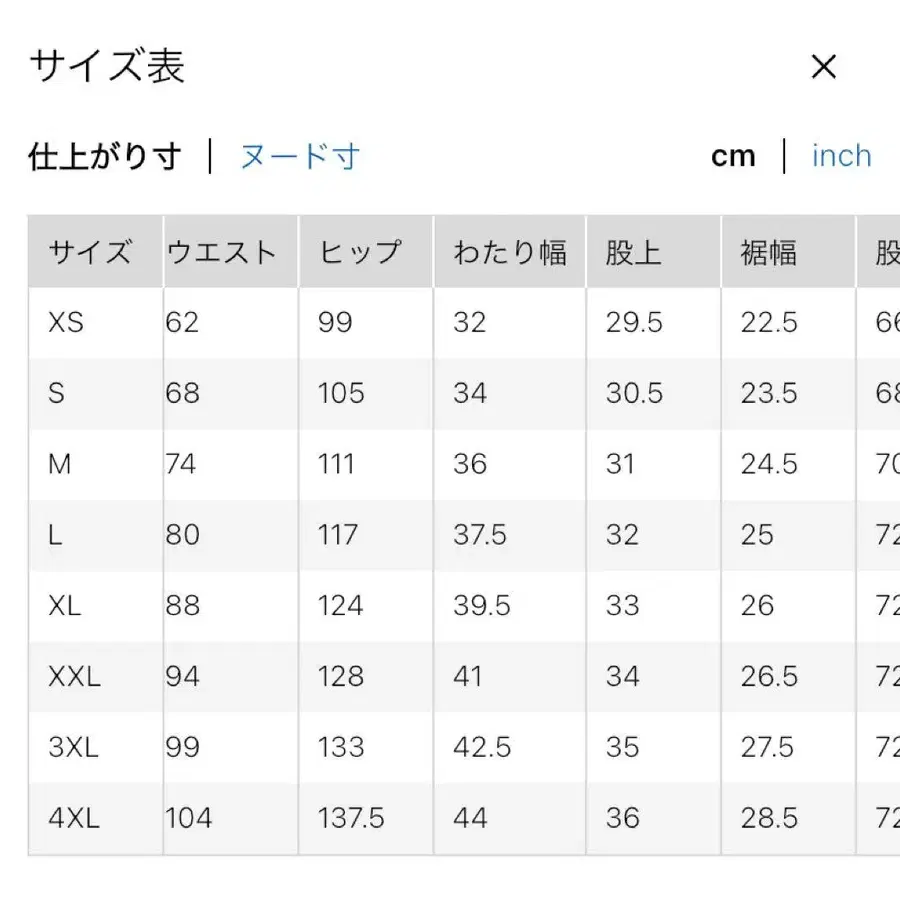This screenshot has width=900, height=900.
Task: Select the L size row label
Action: tap(55, 535)
